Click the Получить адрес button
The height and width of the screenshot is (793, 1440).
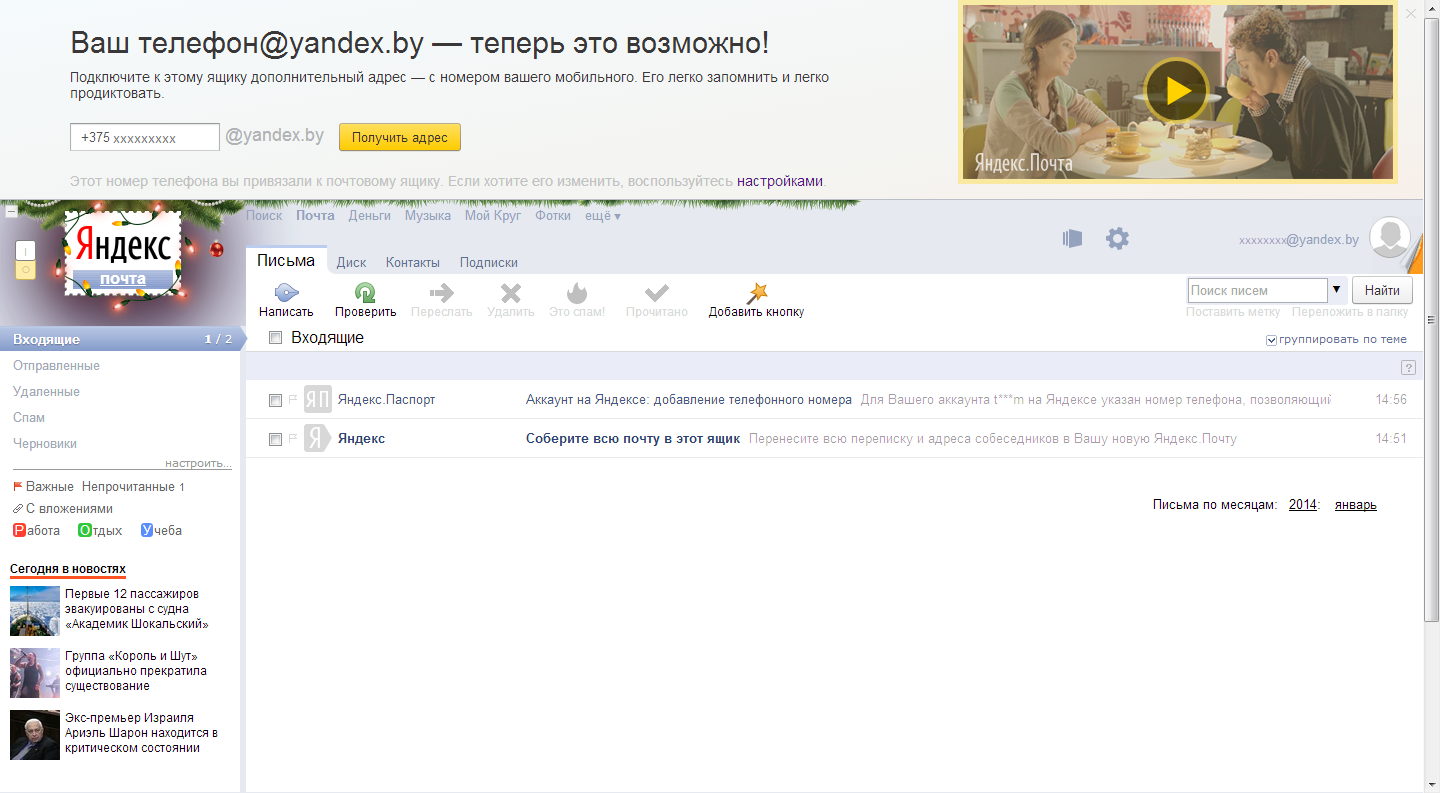pos(400,138)
